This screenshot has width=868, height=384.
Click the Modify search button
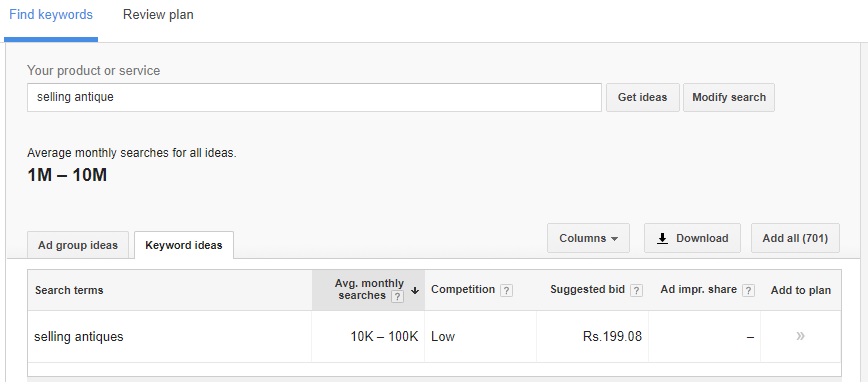point(728,97)
